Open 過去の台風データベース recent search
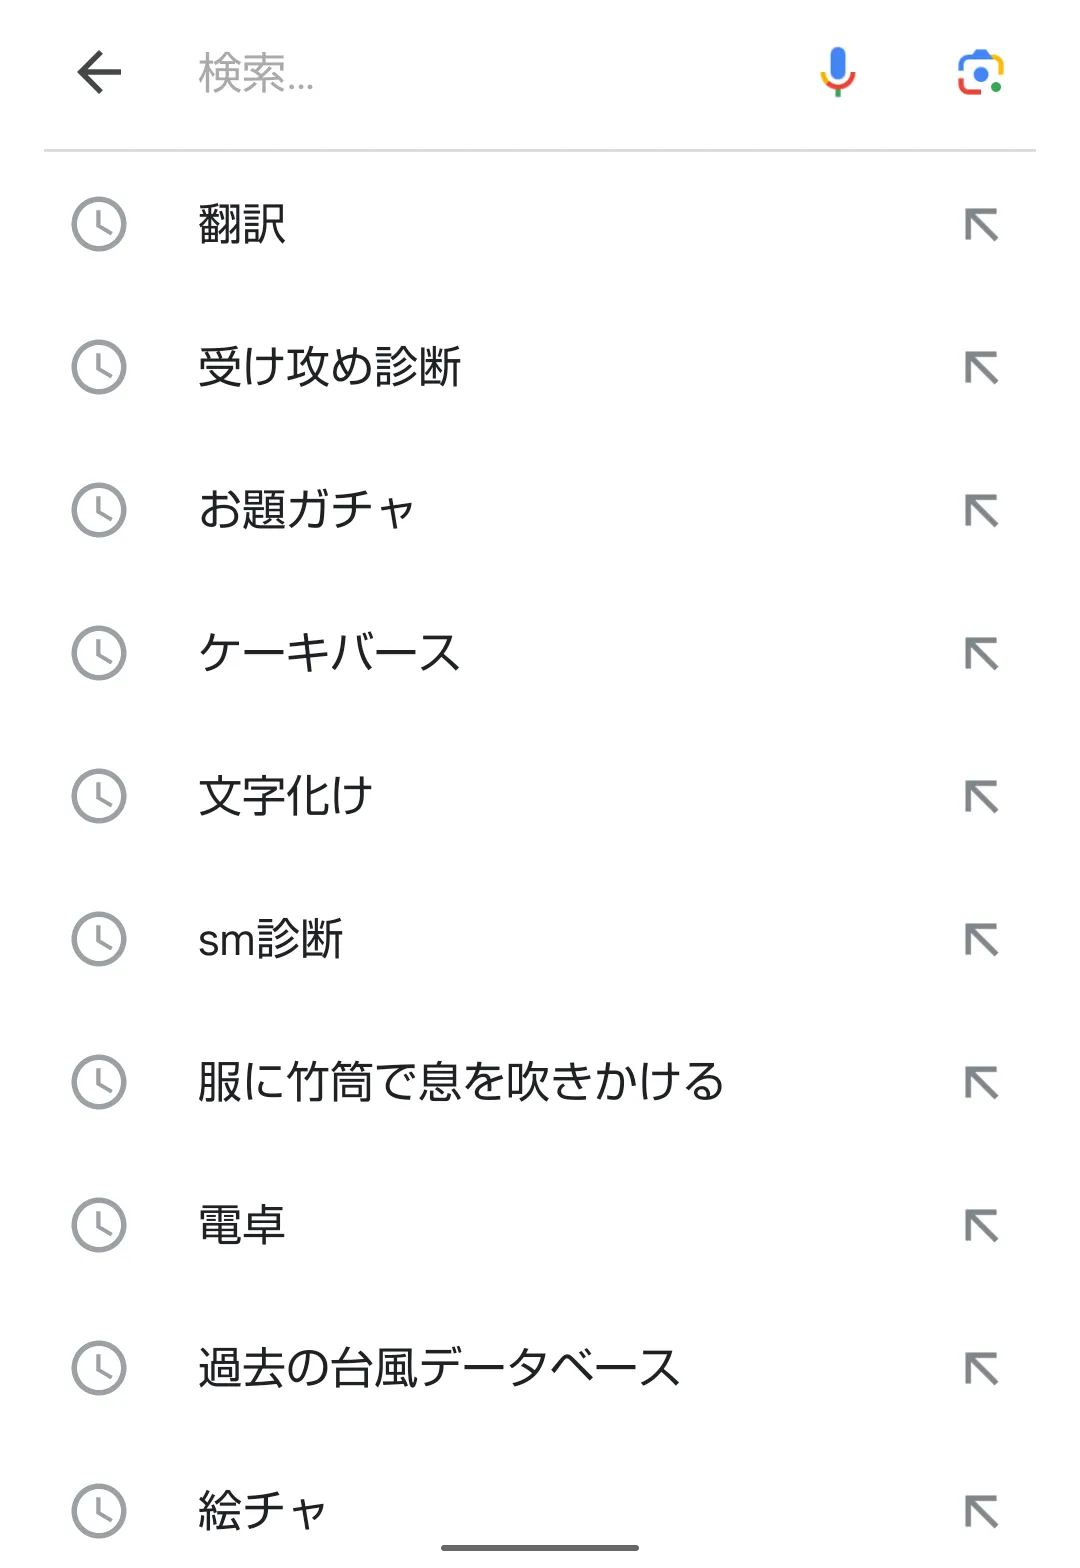Screen dimensions: 1080x1568 (438, 1369)
